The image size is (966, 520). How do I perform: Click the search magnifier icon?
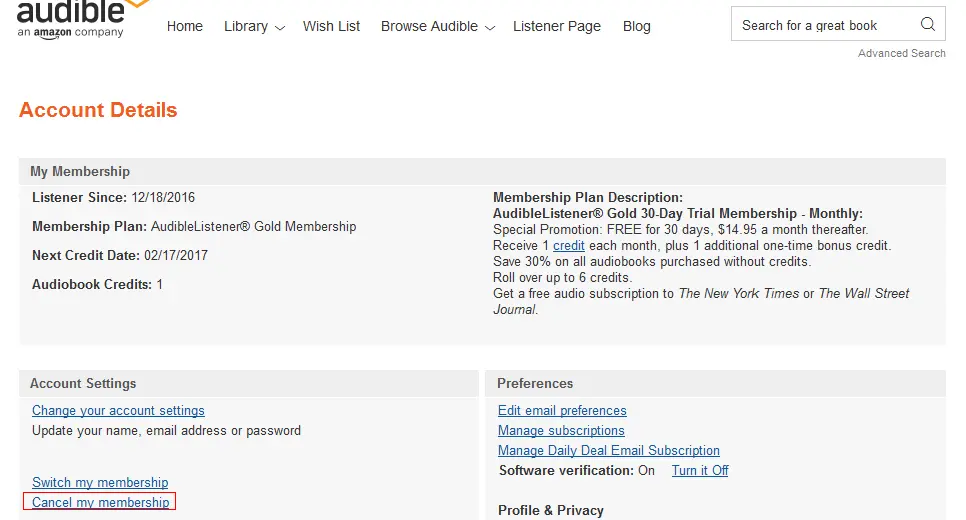pyautogui.click(x=927, y=24)
